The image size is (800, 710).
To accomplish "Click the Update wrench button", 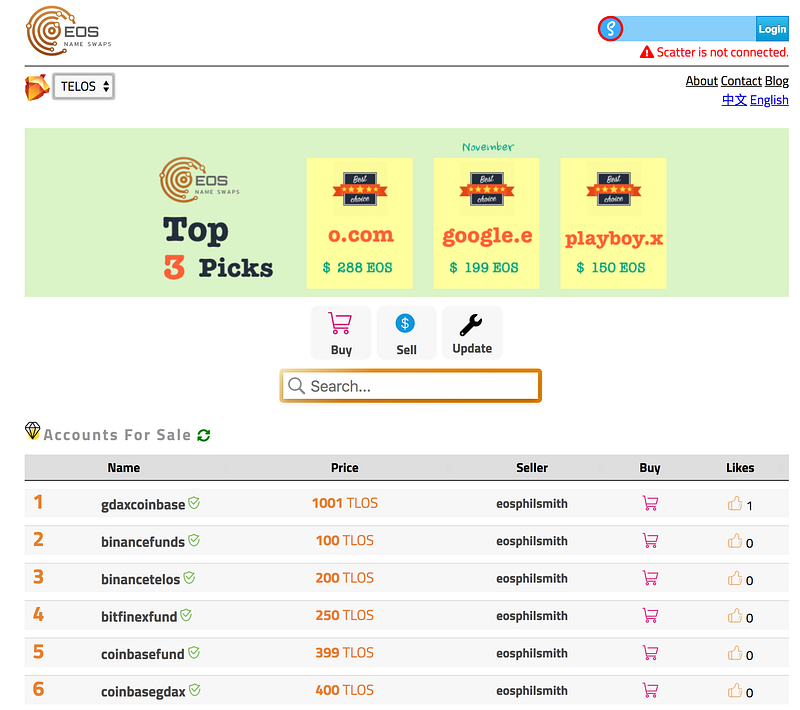I will point(472,333).
